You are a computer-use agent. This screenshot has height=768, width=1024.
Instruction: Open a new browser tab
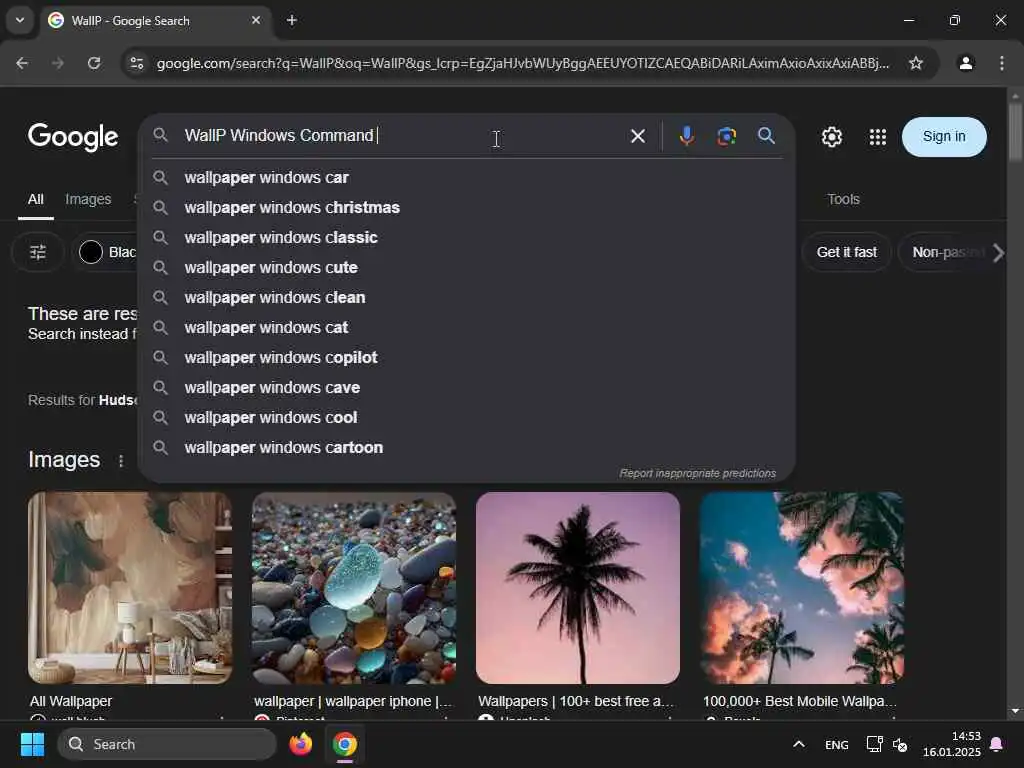[292, 20]
